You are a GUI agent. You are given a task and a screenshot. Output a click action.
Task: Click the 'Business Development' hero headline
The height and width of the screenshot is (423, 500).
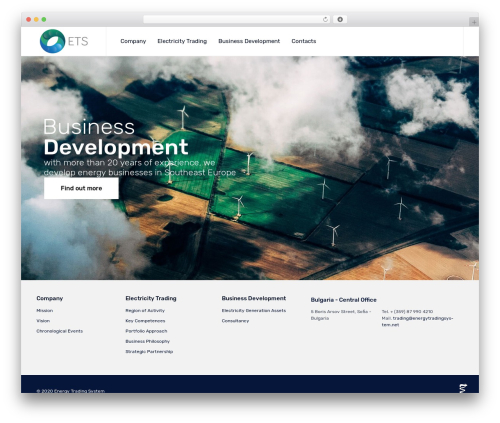(116, 137)
